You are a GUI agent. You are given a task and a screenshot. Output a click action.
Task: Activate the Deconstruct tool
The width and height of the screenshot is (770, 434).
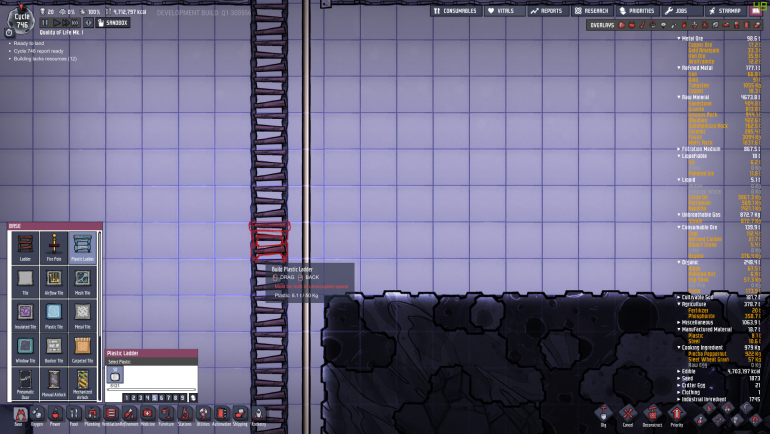pyautogui.click(x=652, y=415)
